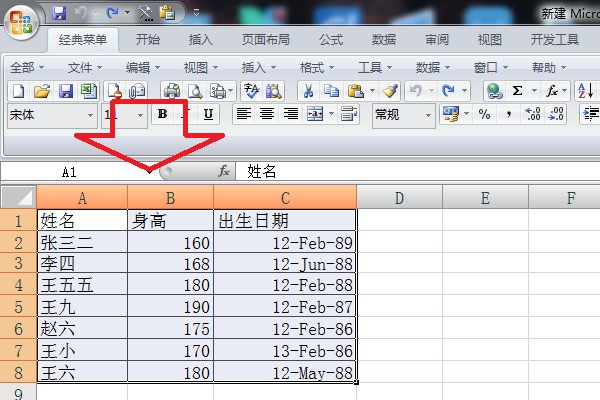Image resolution: width=600 pixels, height=400 pixels.
Task: Open the merge cells dropdown arrow
Action: (x=331, y=114)
